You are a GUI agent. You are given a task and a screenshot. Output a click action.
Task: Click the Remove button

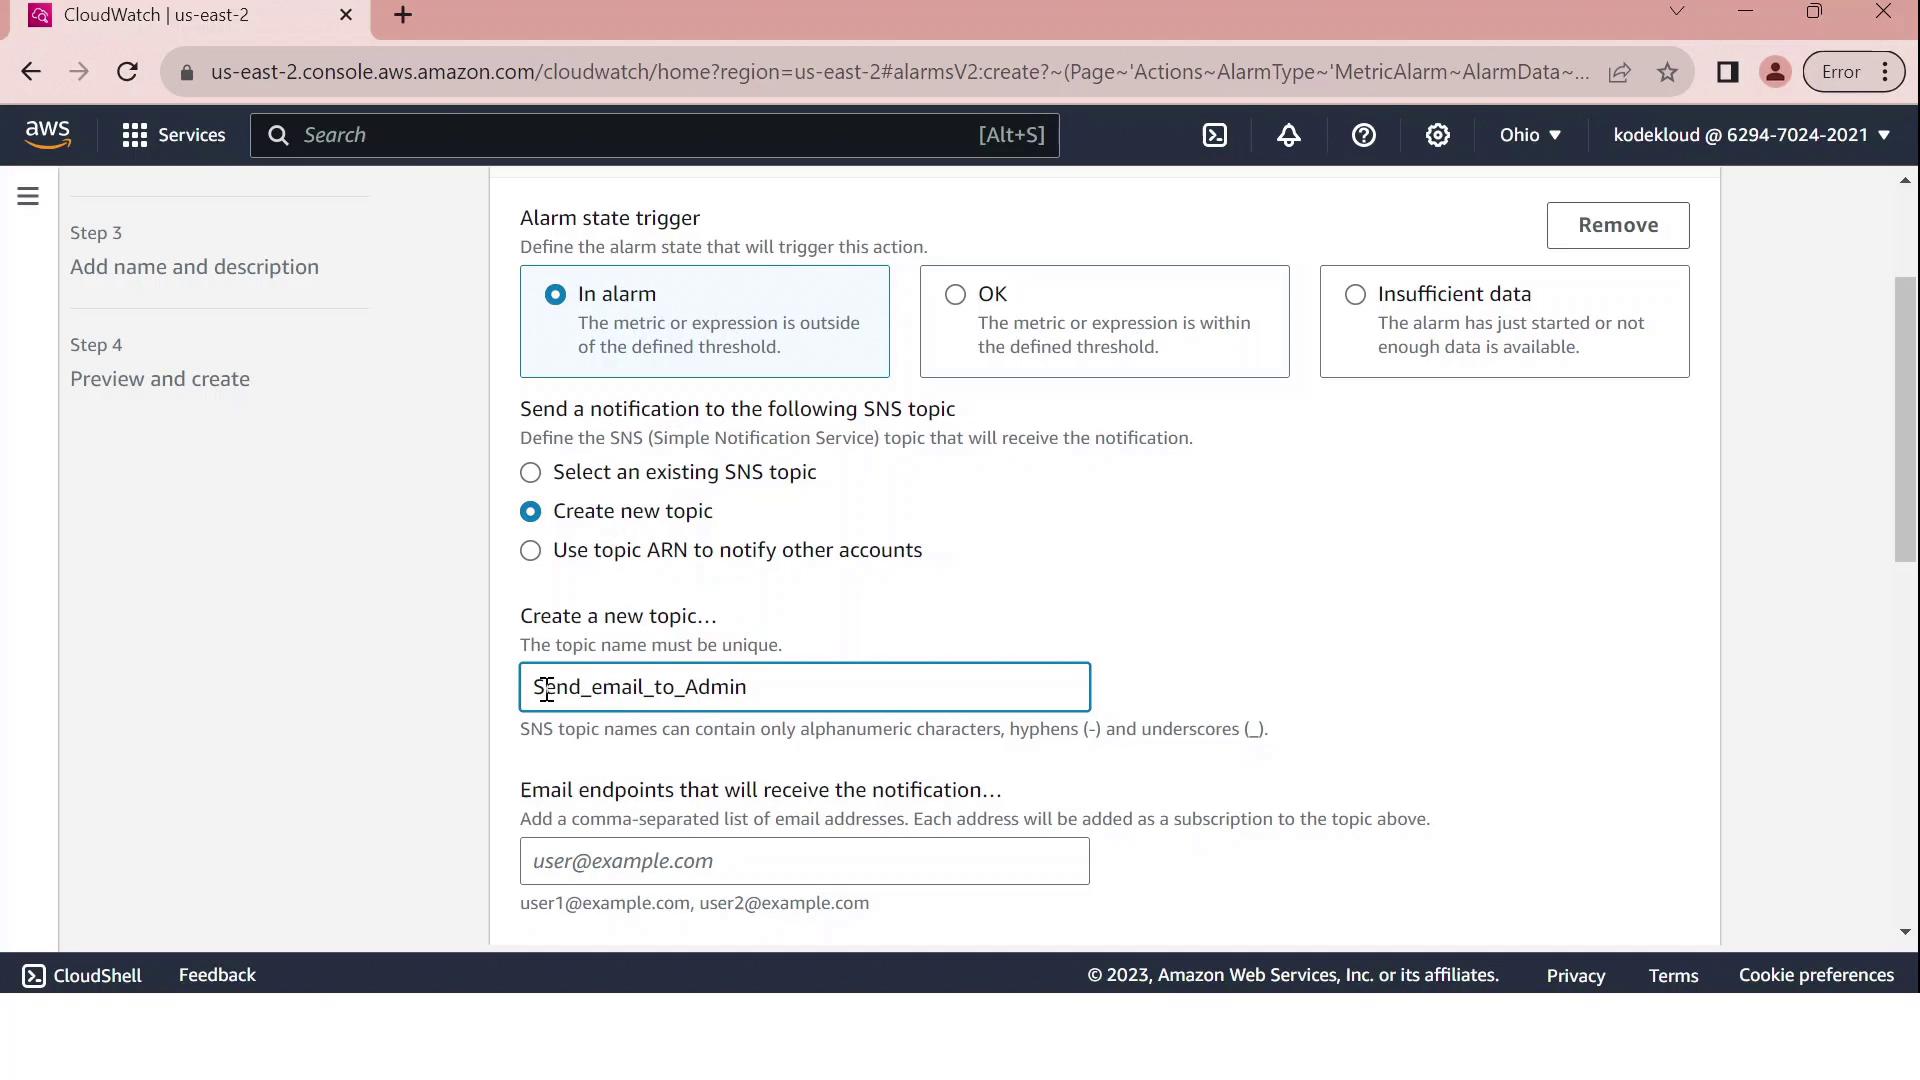[1617, 225]
